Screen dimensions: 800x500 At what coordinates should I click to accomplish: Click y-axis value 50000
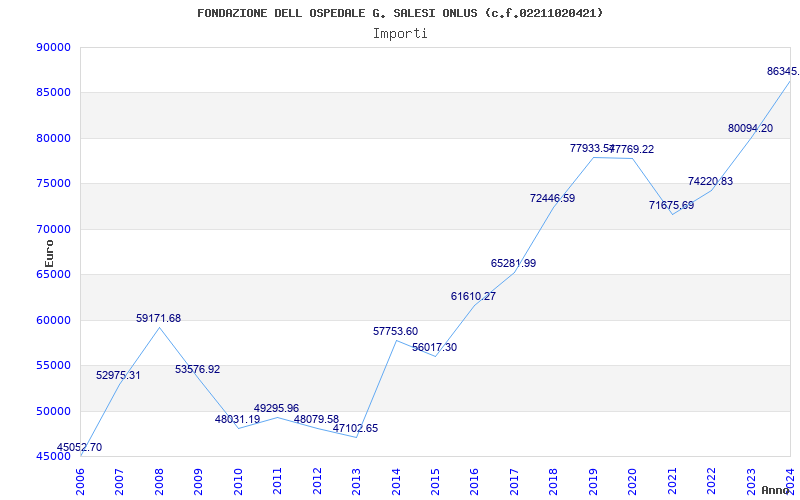point(54,411)
